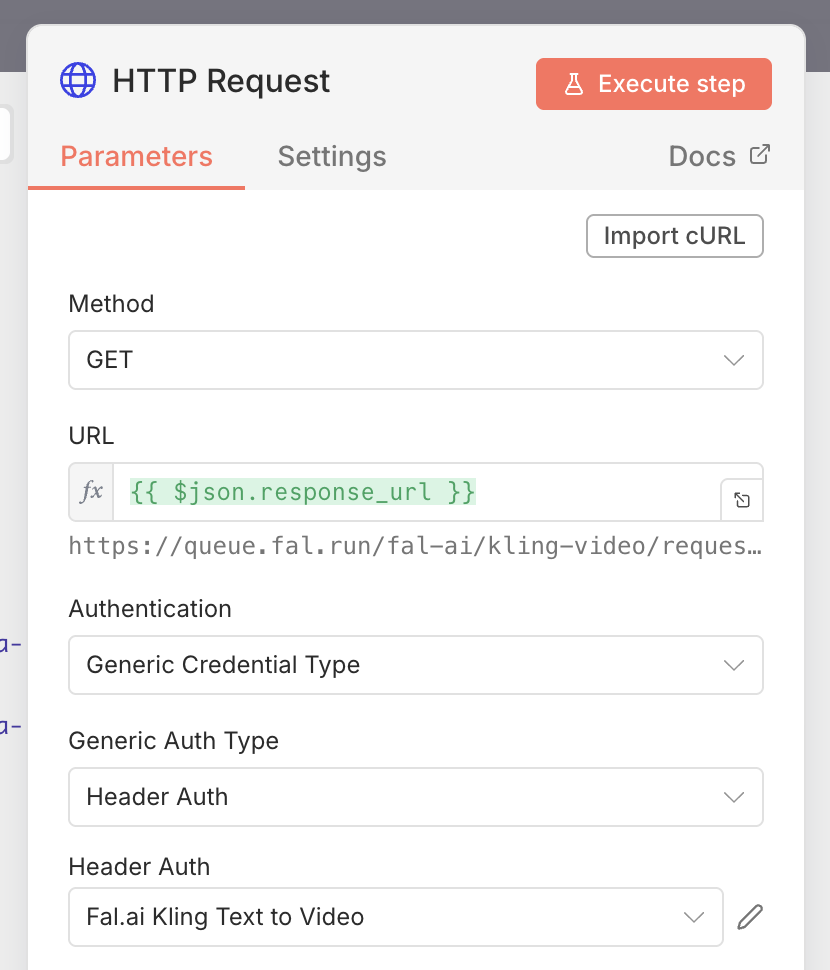
Task: Click the external link icon next to Docs
Action: click(760, 154)
